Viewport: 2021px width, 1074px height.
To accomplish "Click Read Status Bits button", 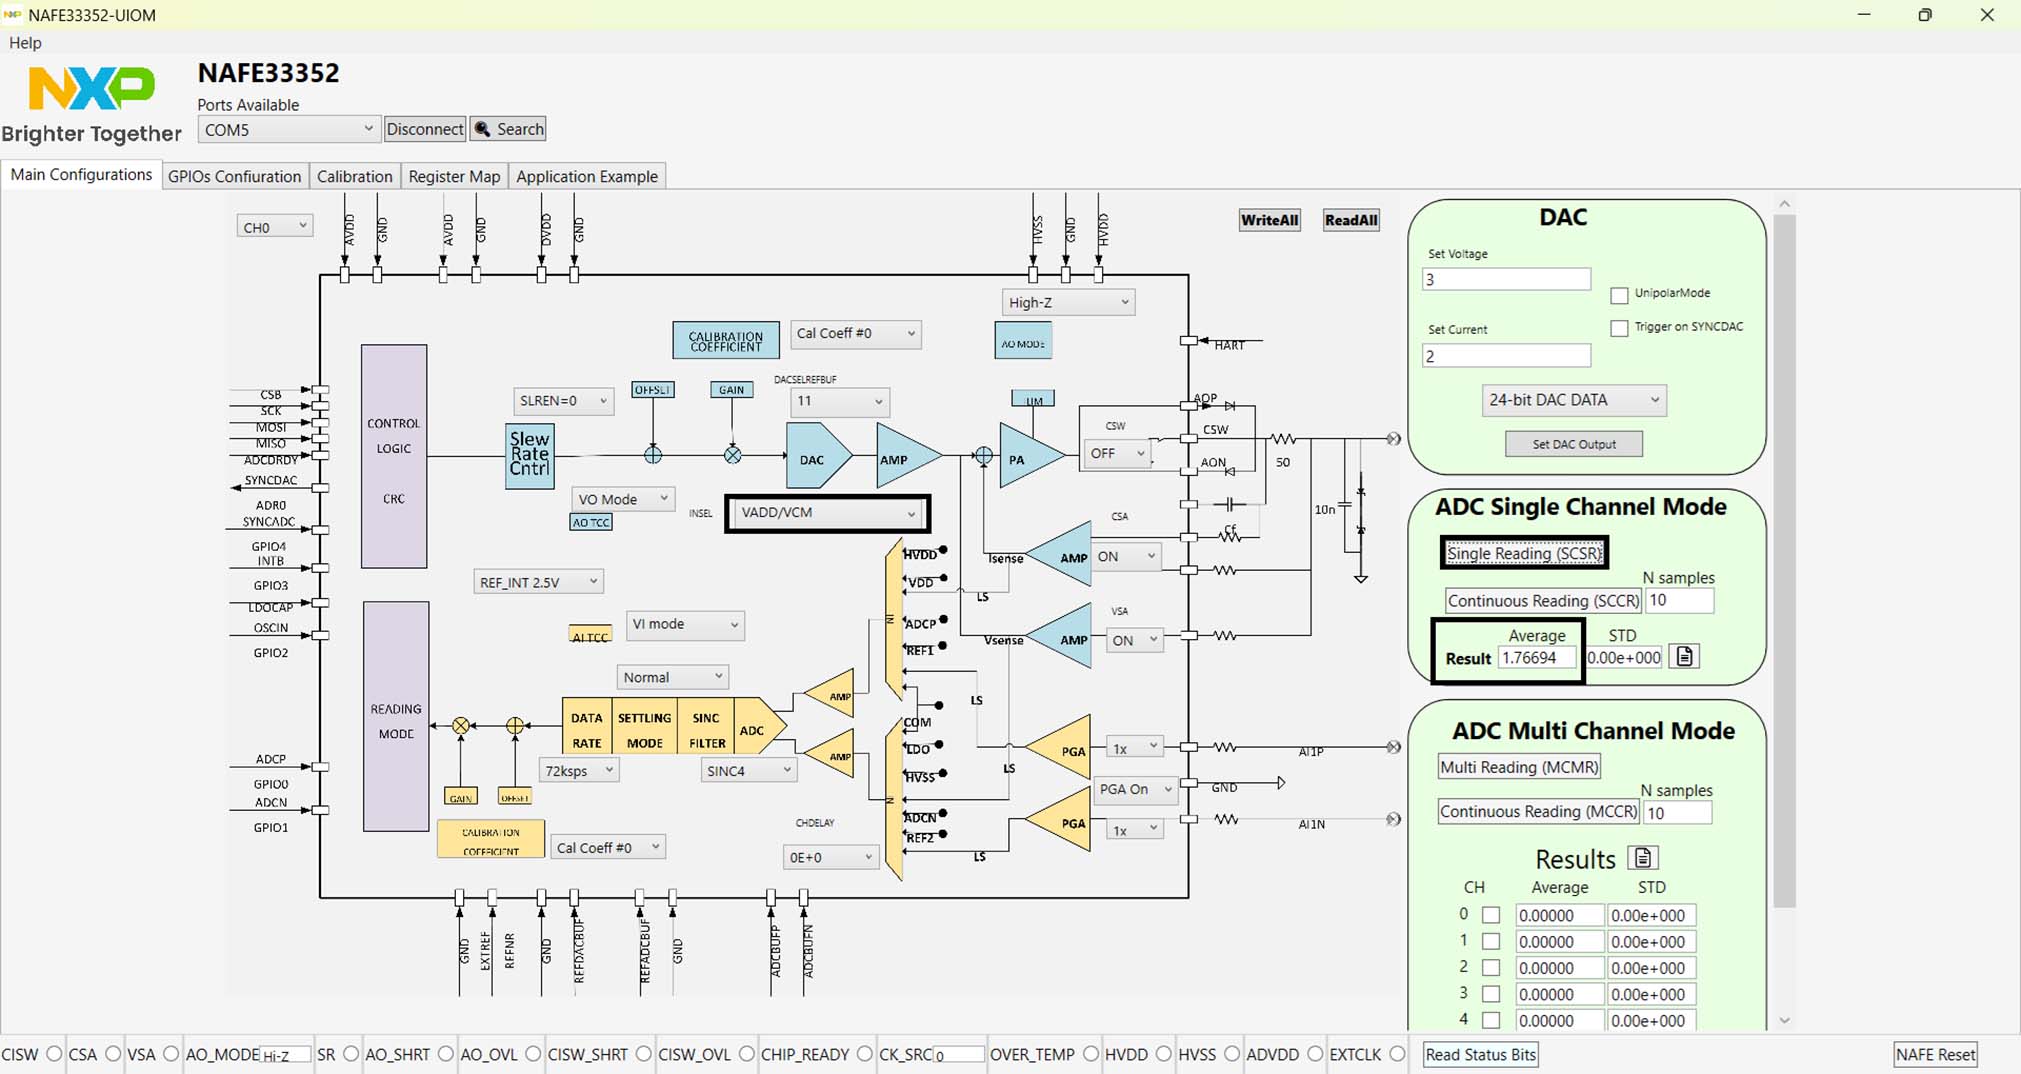I will coord(1480,1054).
